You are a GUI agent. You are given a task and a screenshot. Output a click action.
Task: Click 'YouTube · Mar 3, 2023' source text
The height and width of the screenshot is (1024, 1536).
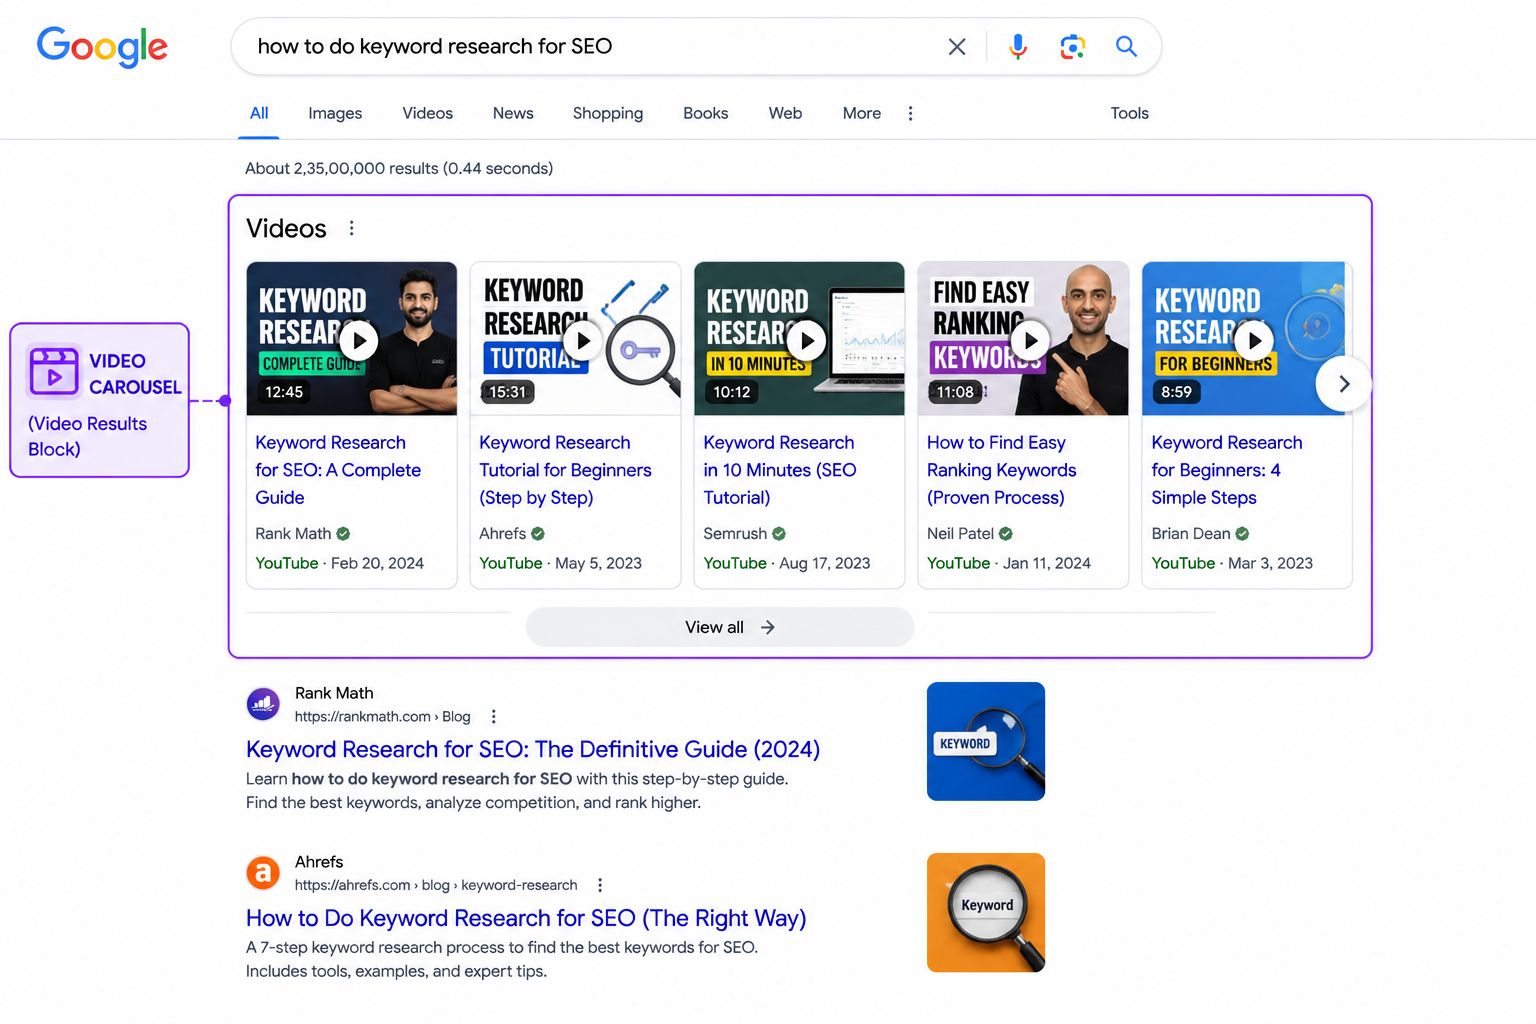point(1232,563)
